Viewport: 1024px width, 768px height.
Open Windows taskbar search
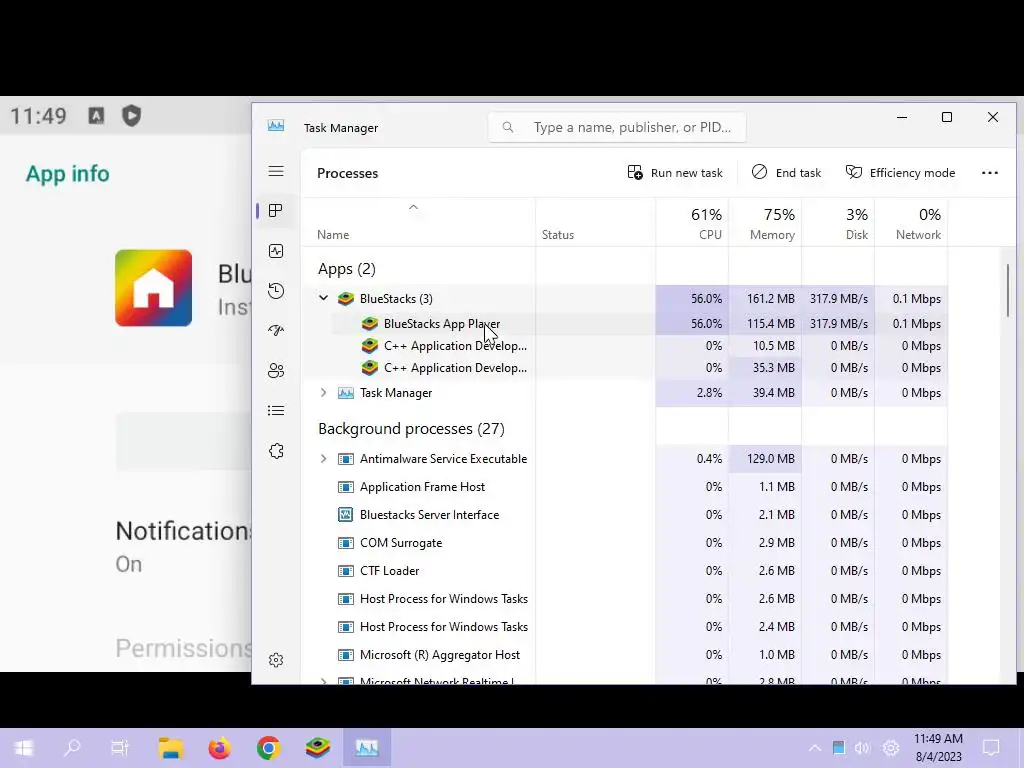point(72,748)
